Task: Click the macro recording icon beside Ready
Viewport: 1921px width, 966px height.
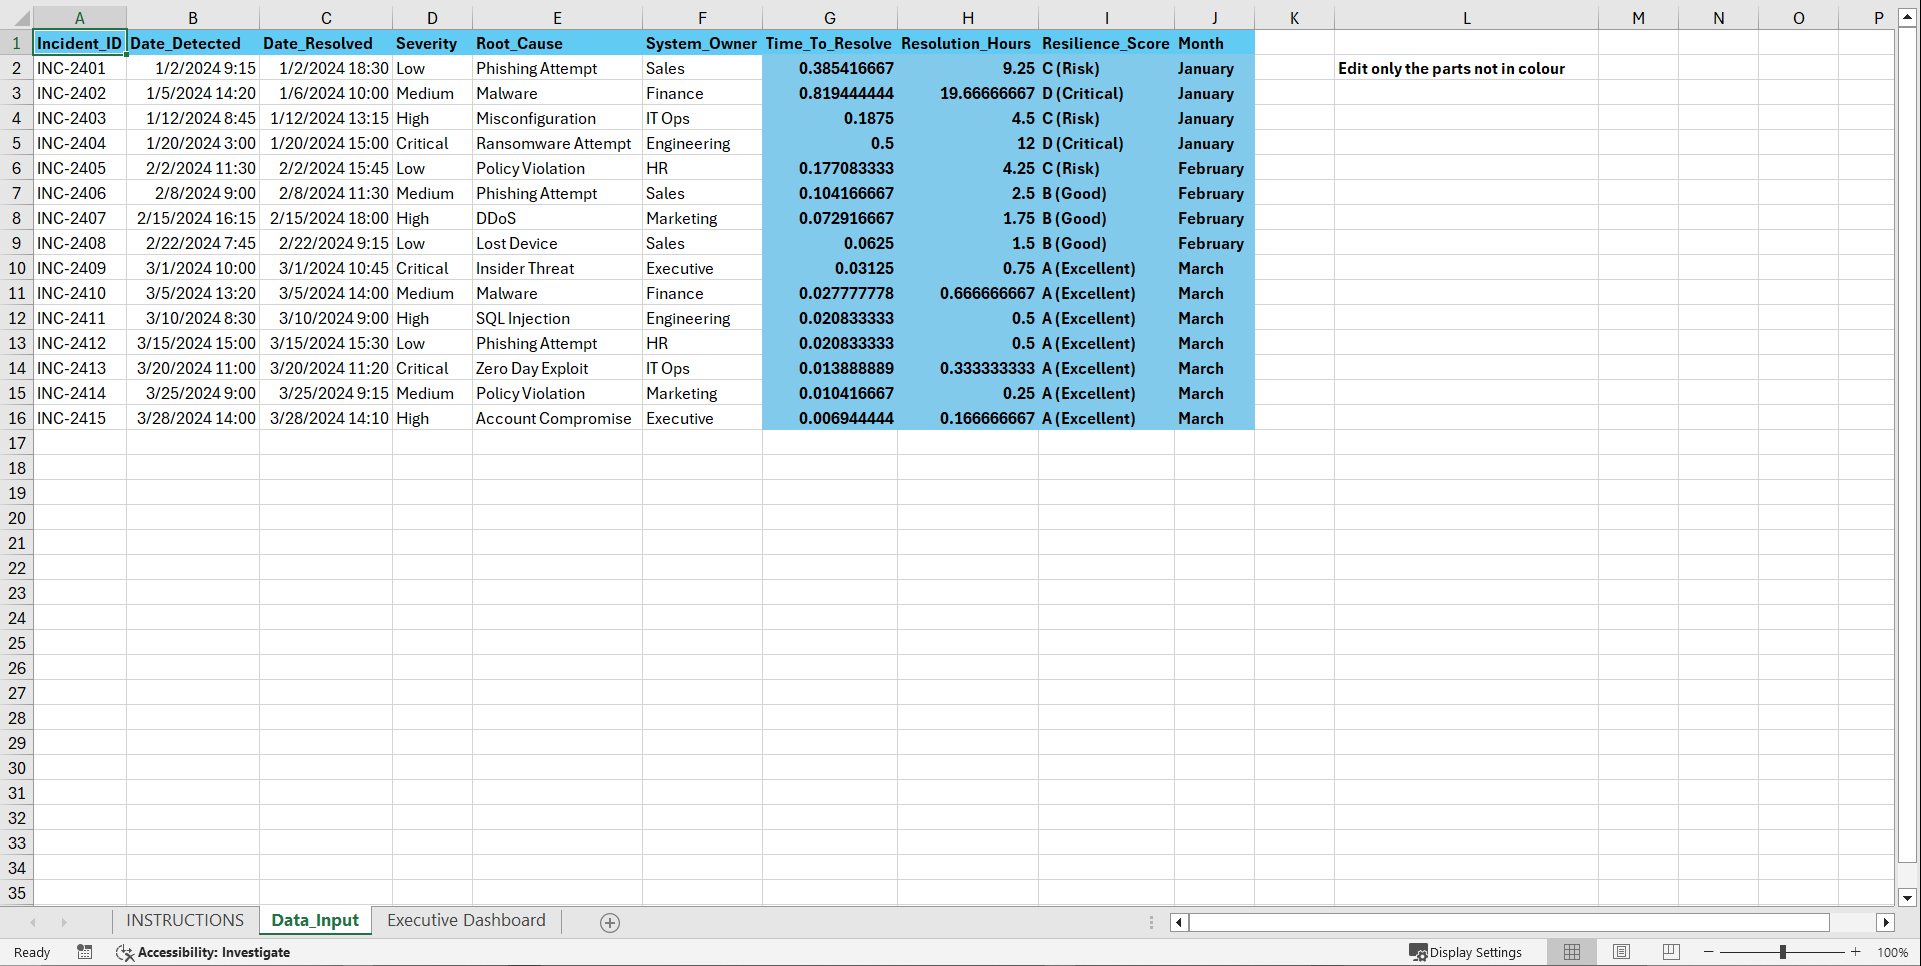Action: [x=85, y=952]
